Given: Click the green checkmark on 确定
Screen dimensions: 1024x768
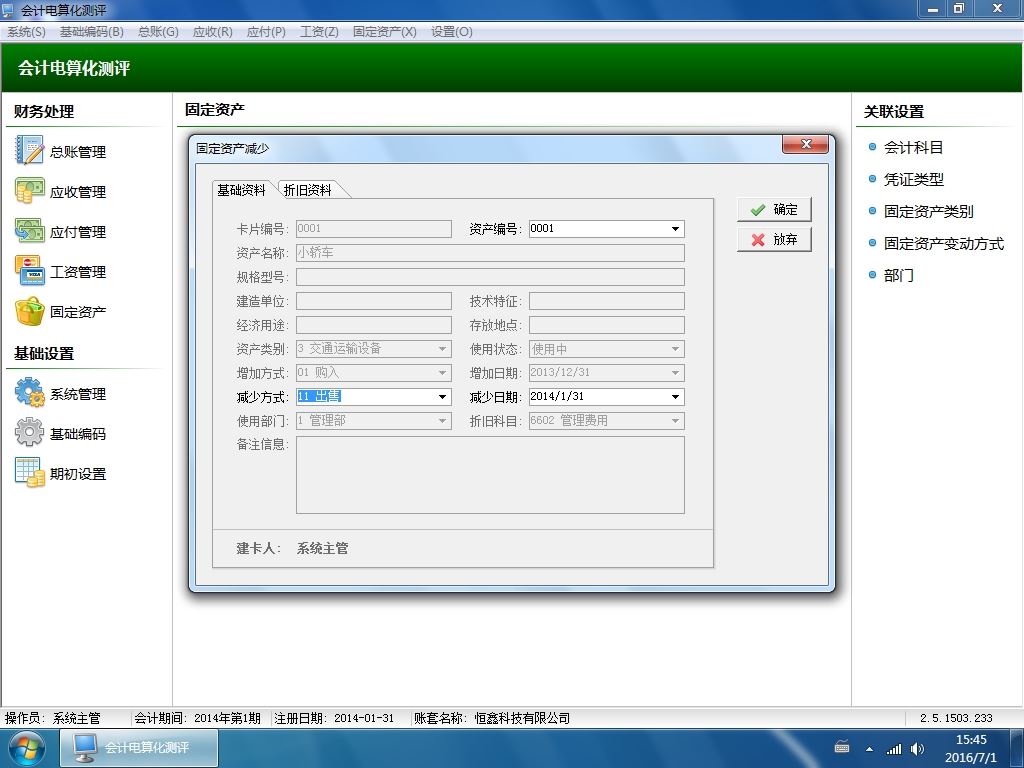Looking at the screenshot, I should 758,210.
